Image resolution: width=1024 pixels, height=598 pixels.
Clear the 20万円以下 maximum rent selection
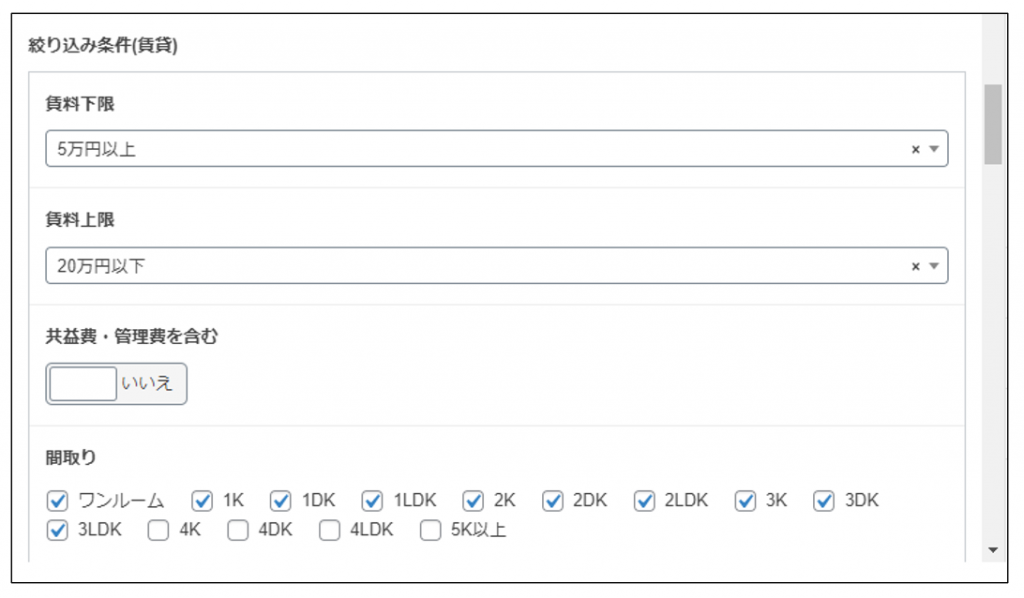pyautogui.click(x=915, y=266)
